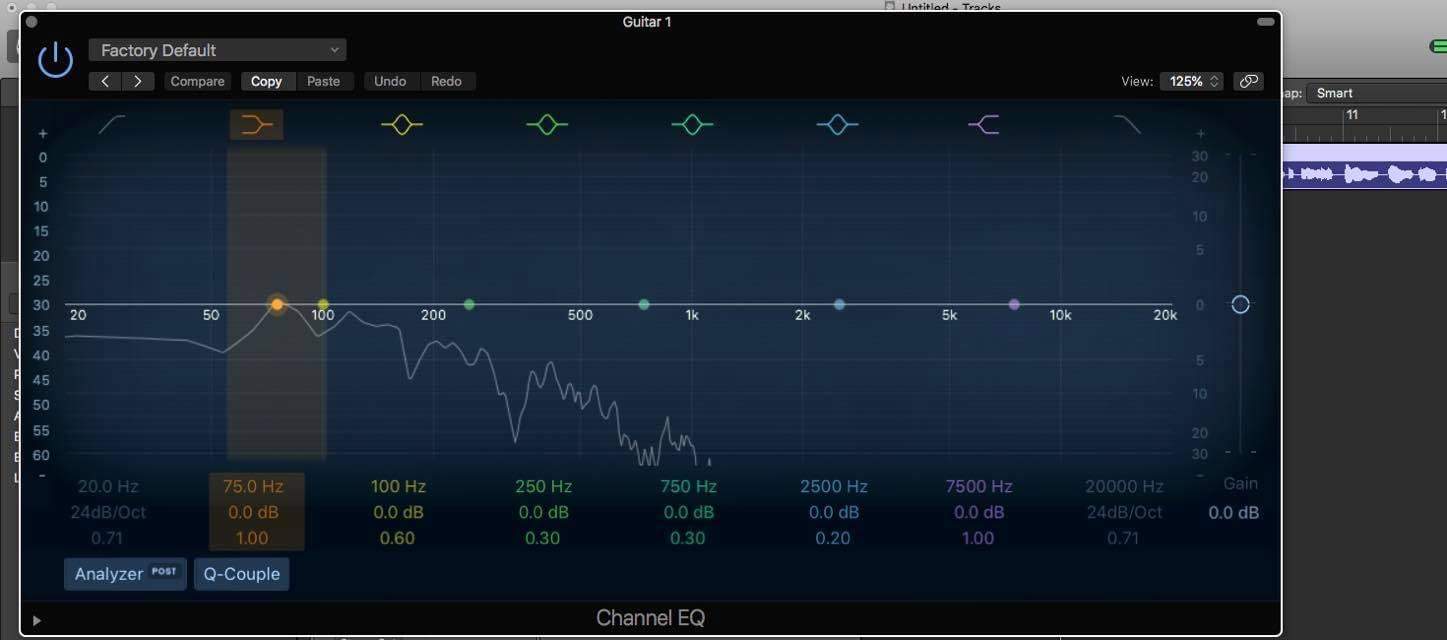The image size is (1447, 640).
Task: Open the Factory Default preset dropdown
Action: (217, 50)
